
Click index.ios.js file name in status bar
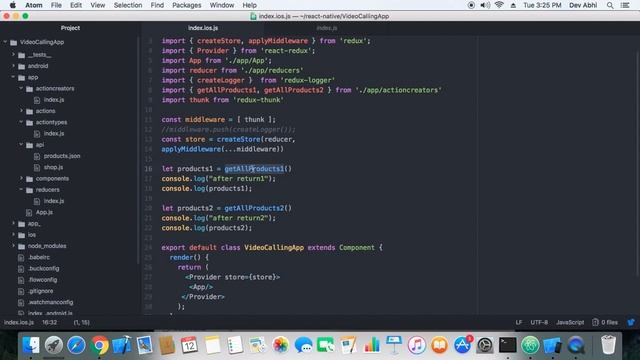[x=19, y=322]
